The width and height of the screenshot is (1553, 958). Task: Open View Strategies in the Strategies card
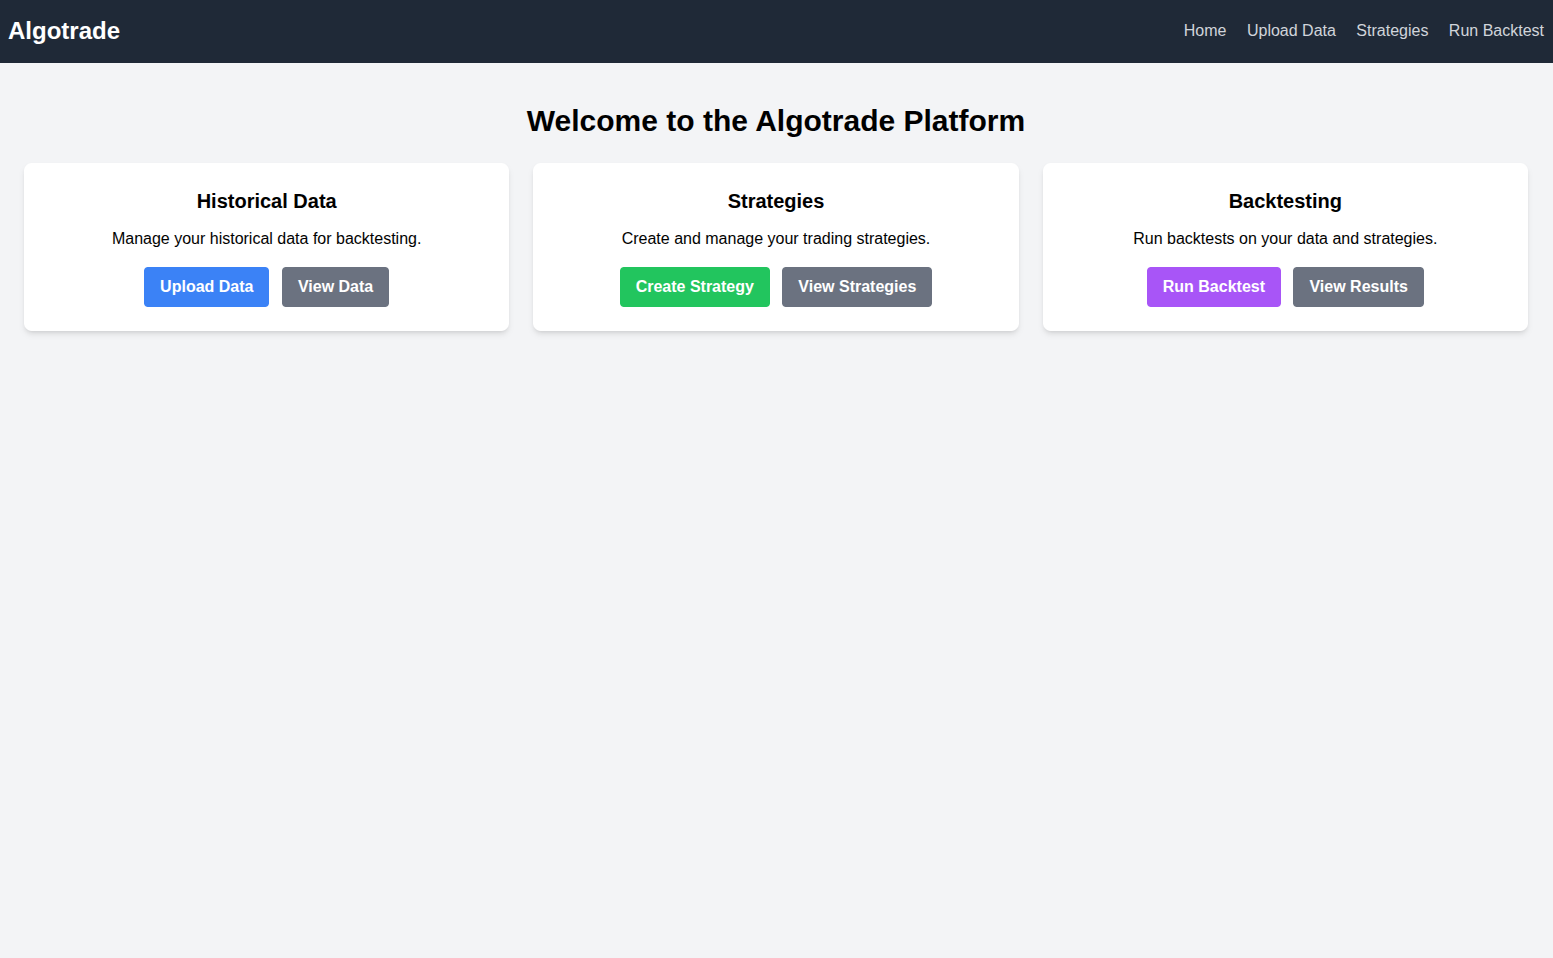(x=856, y=287)
